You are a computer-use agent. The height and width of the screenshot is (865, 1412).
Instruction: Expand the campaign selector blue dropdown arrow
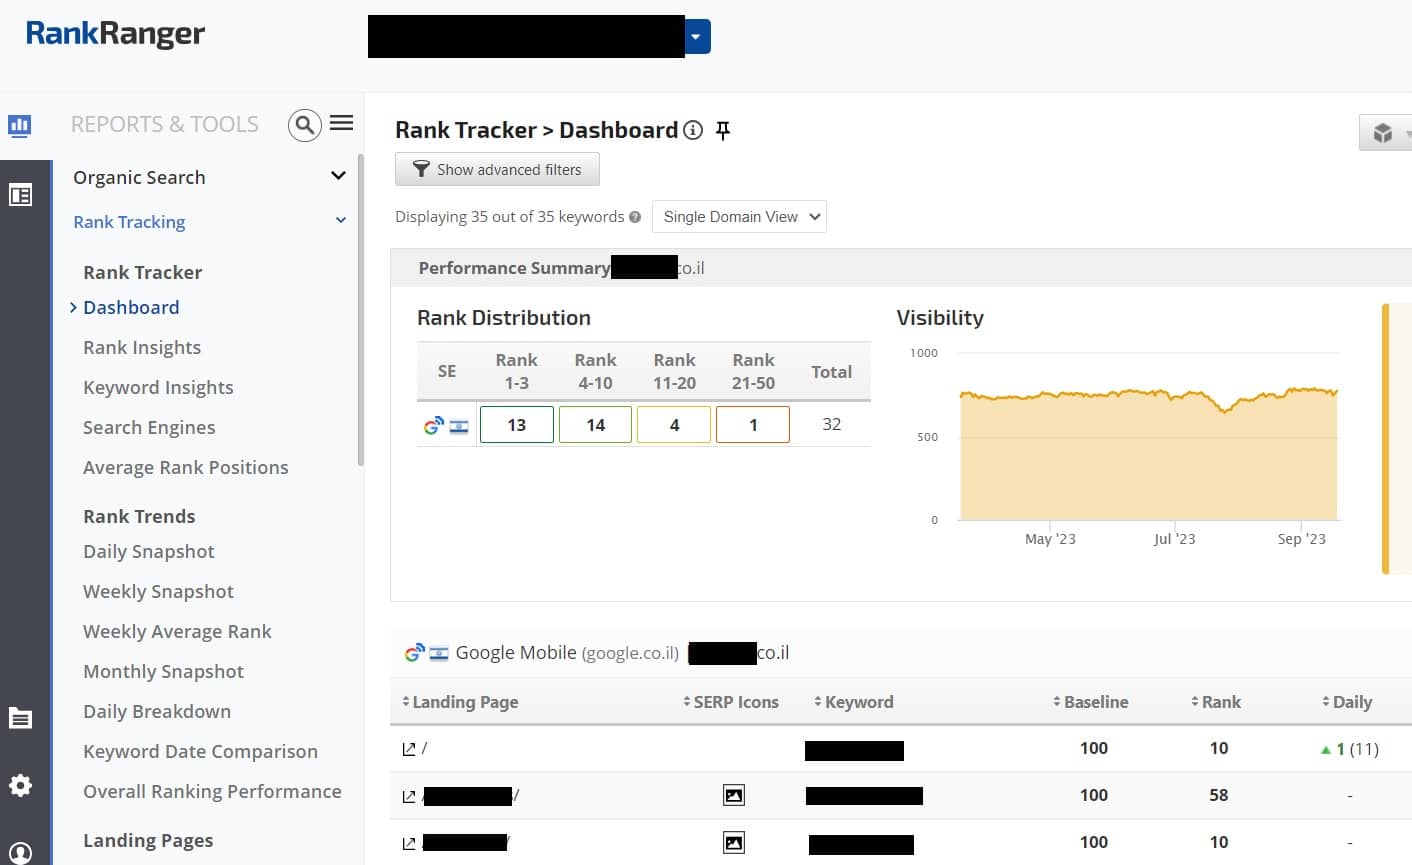tap(697, 37)
